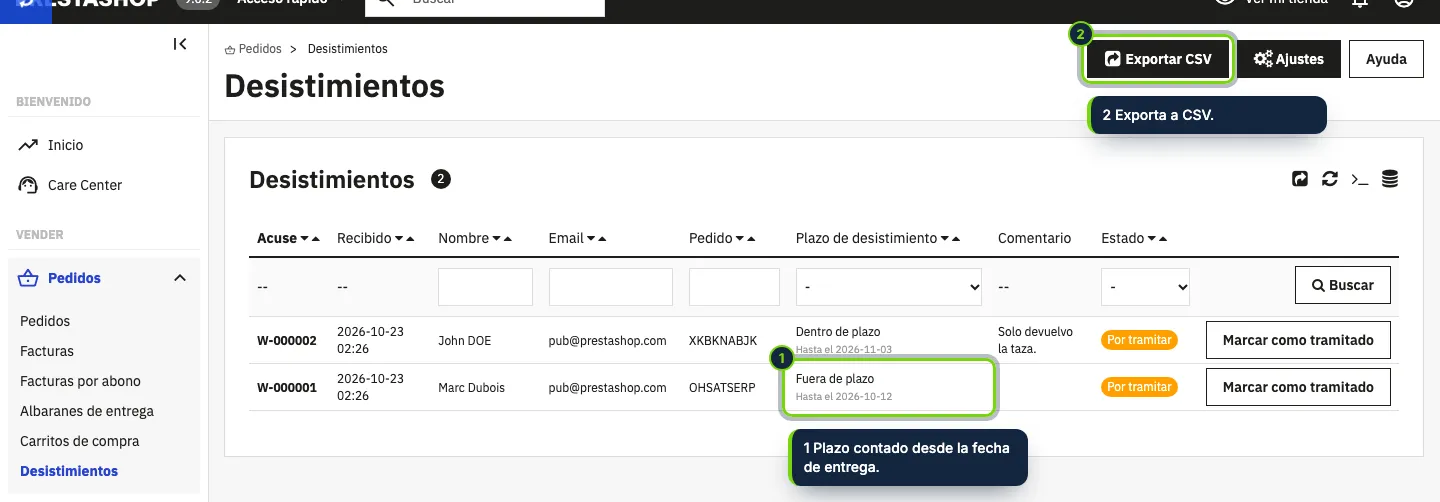The height and width of the screenshot is (502, 1440).
Task: Click acuse W-000001 cell
Action: pos(287,388)
